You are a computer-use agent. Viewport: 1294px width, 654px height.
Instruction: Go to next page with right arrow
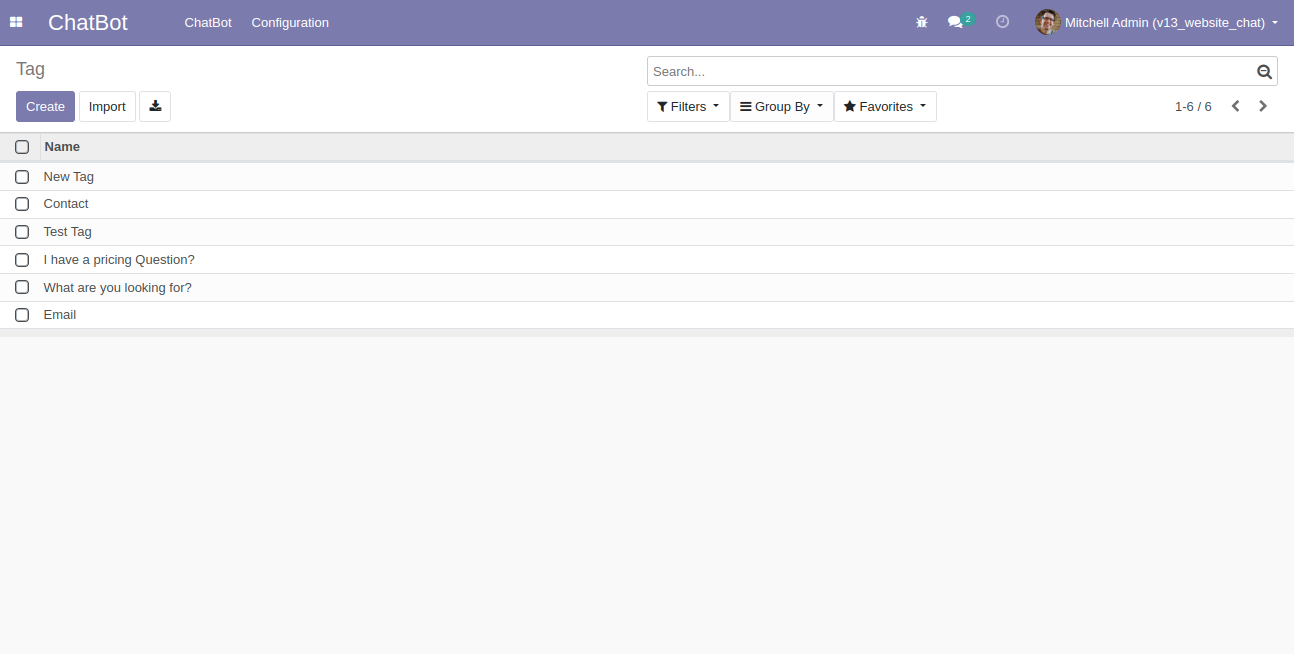1262,105
